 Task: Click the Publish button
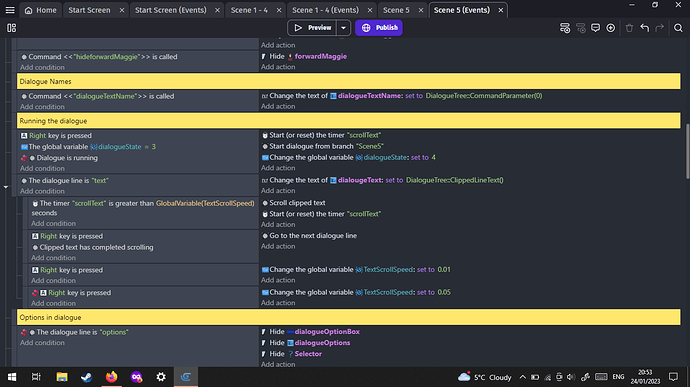379,28
